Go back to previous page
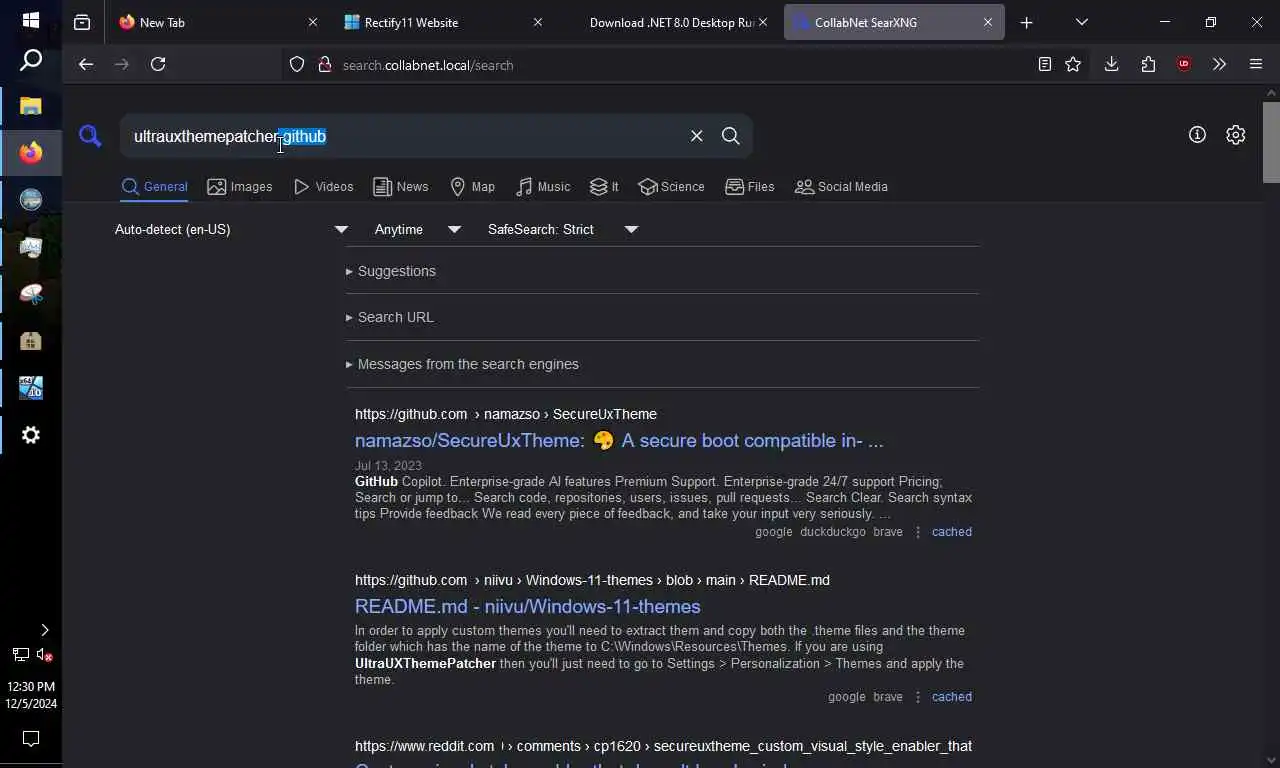 click(86, 64)
